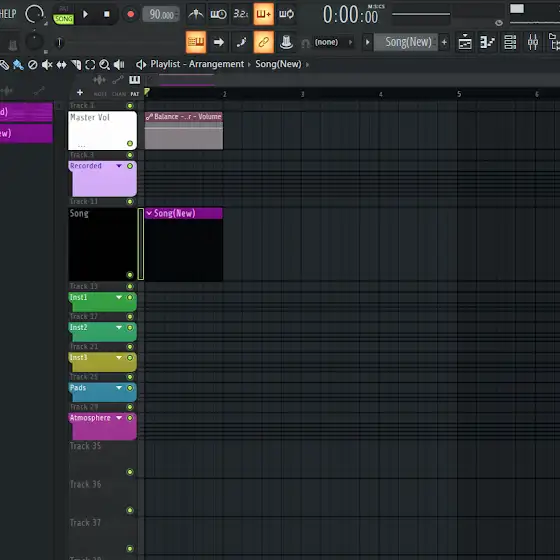Image resolution: width=560 pixels, height=560 pixels.
Task: Select the Mute tool in playlist toolbar
Action: (47, 65)
